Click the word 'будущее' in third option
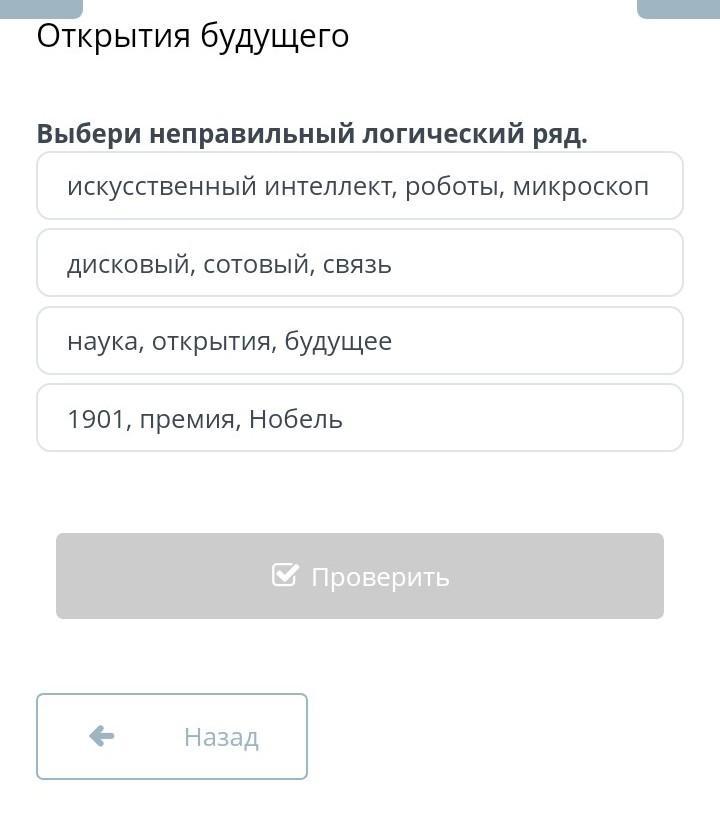Image resolution: width=720 pixels, height=815 pixels. pyautogui.click(x=338, y=343)
